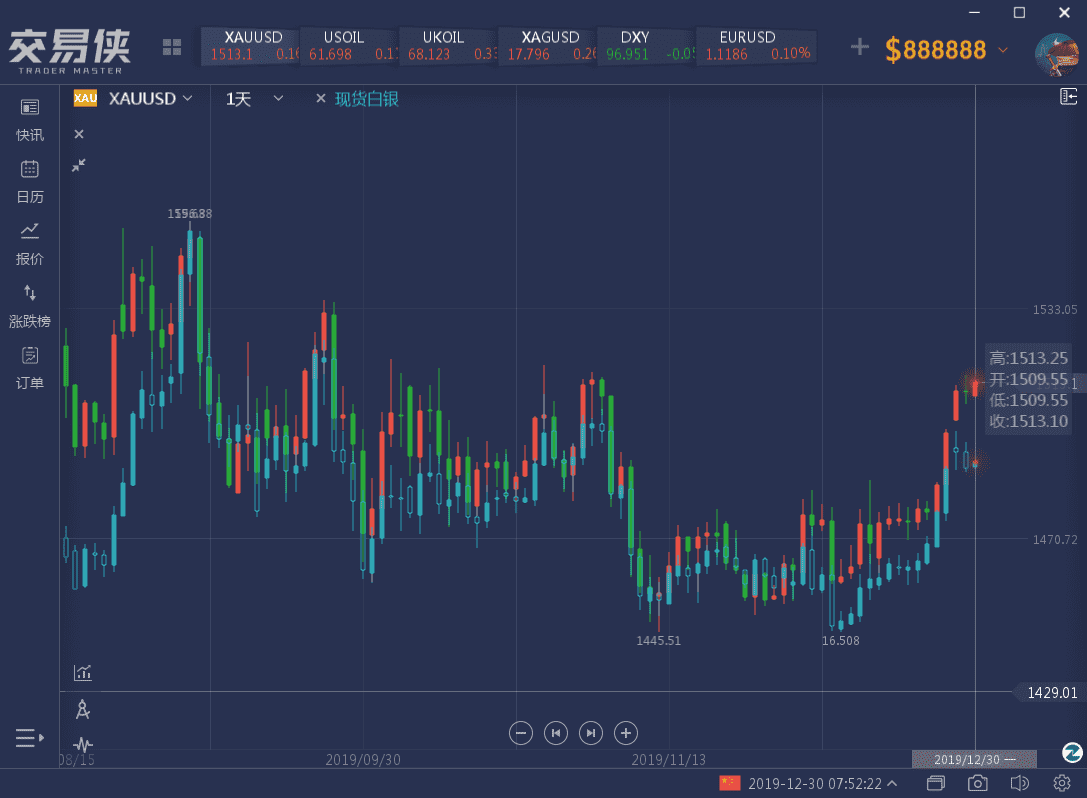Image resolution: width=1087 pixels, height=798 pixels.
Task: Open the 日历 calendar icon in sidebar
Action: pos(30,181)
